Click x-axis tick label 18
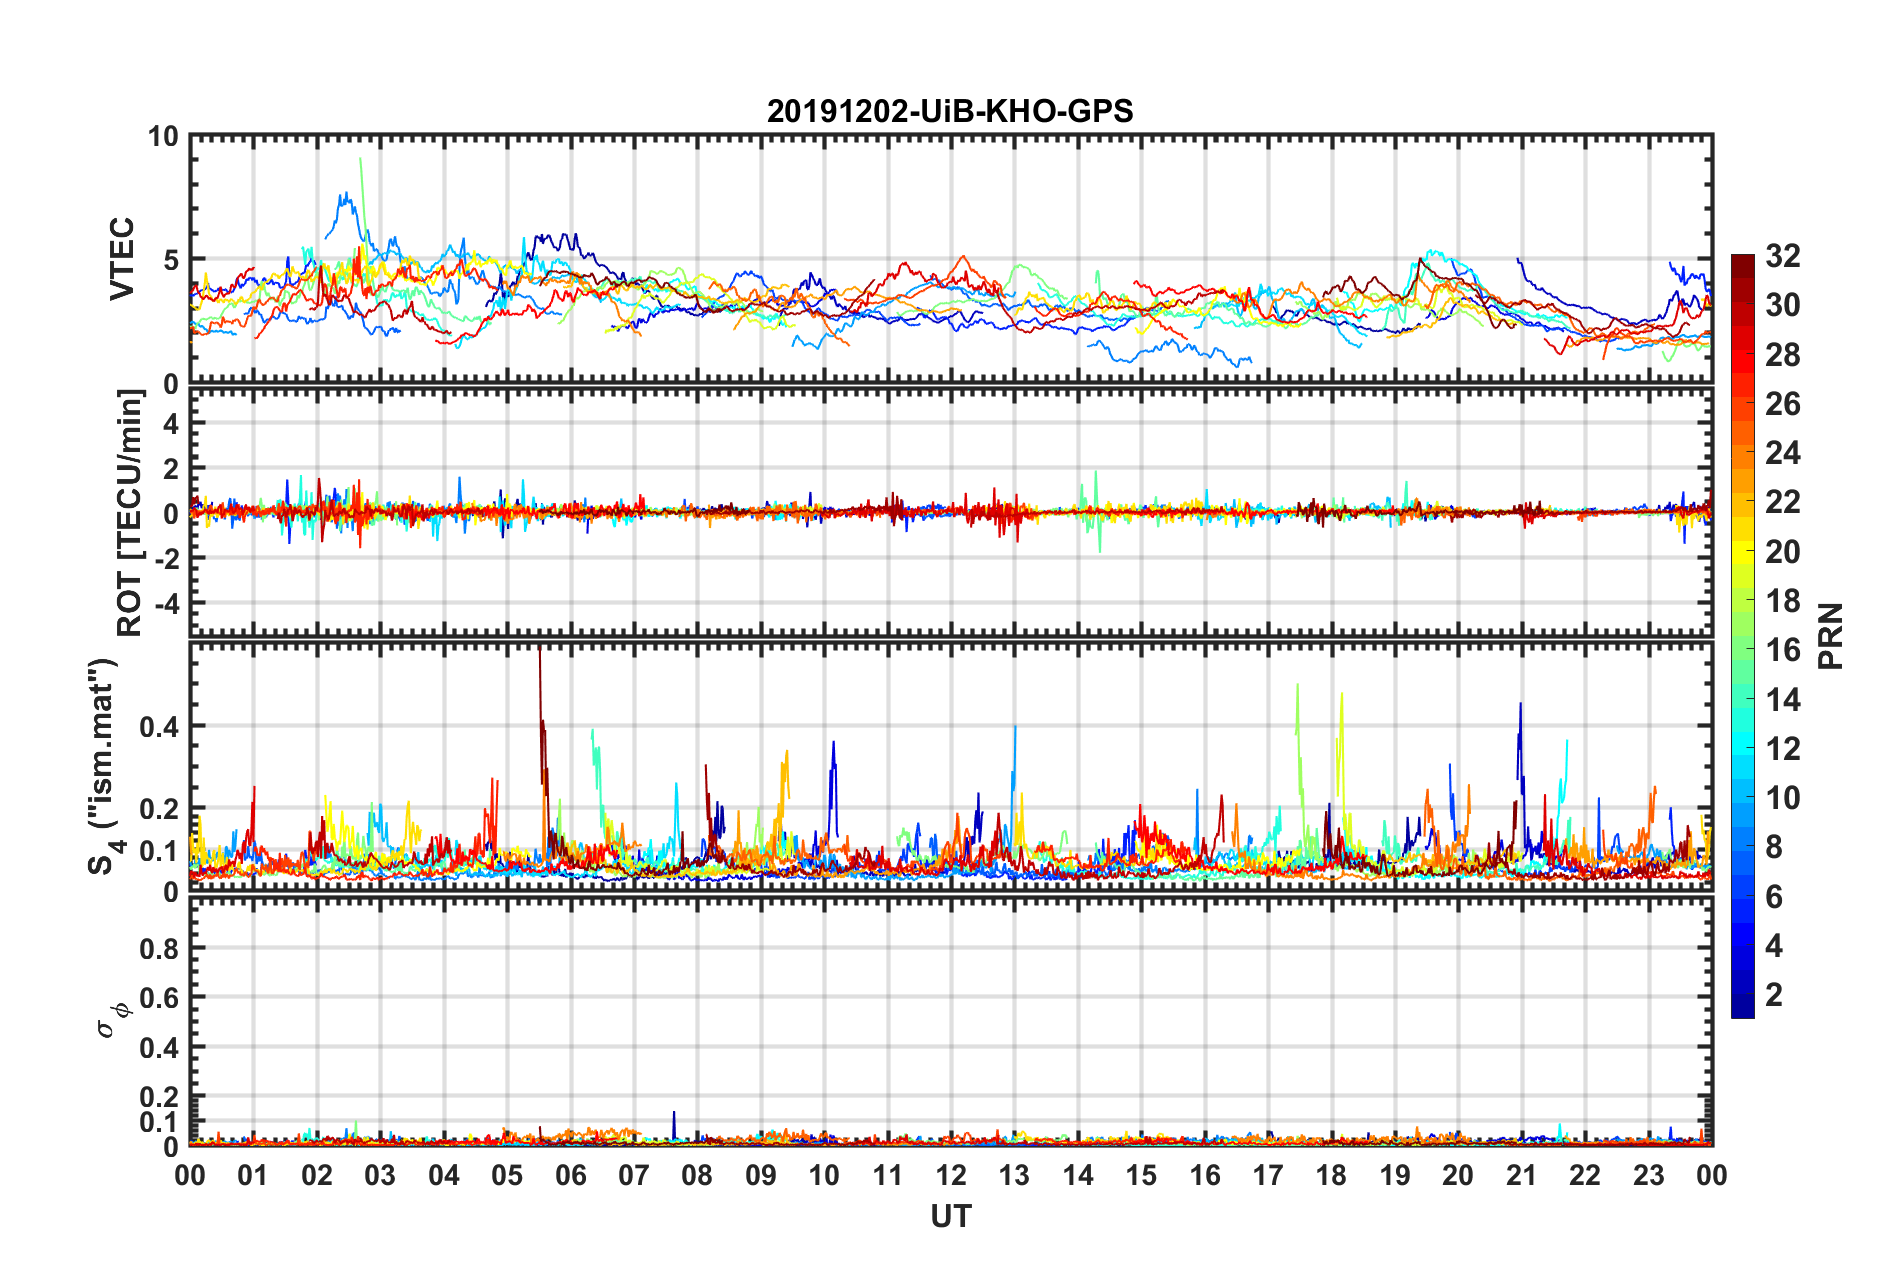Viewport: 1902px width, 1272px height. pyautogui.click(x=1331, y=1175)
